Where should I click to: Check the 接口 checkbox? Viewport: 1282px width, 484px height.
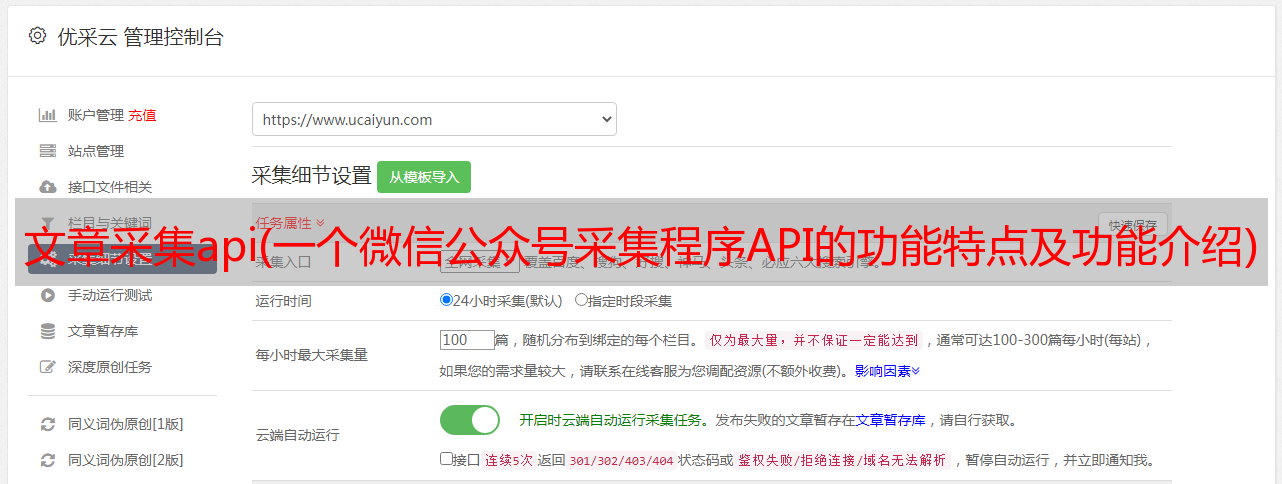click(x=446, y=460)
